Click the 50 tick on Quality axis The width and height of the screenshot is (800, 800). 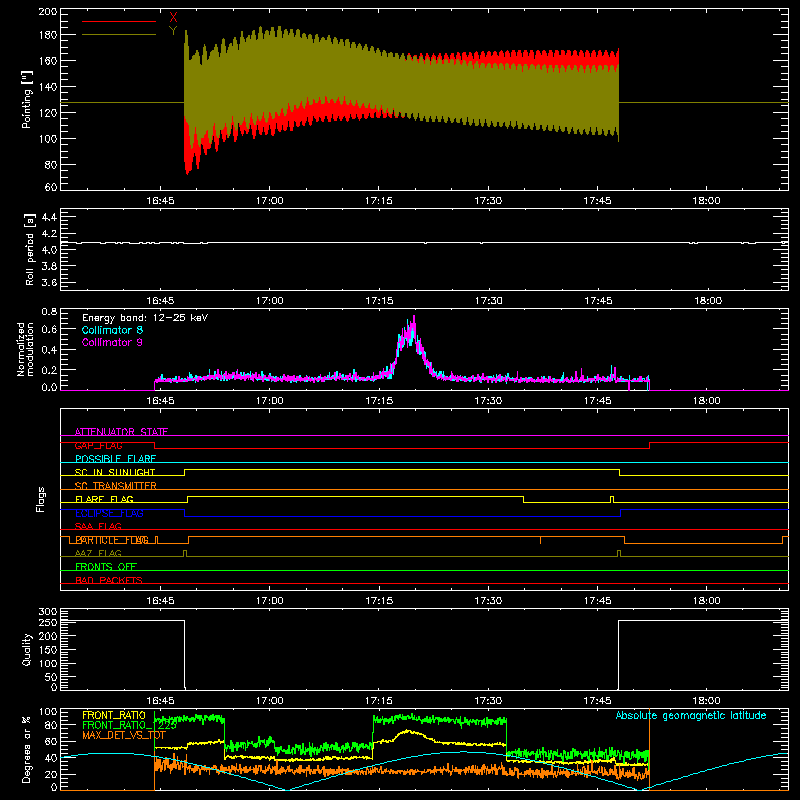[51, 677]
